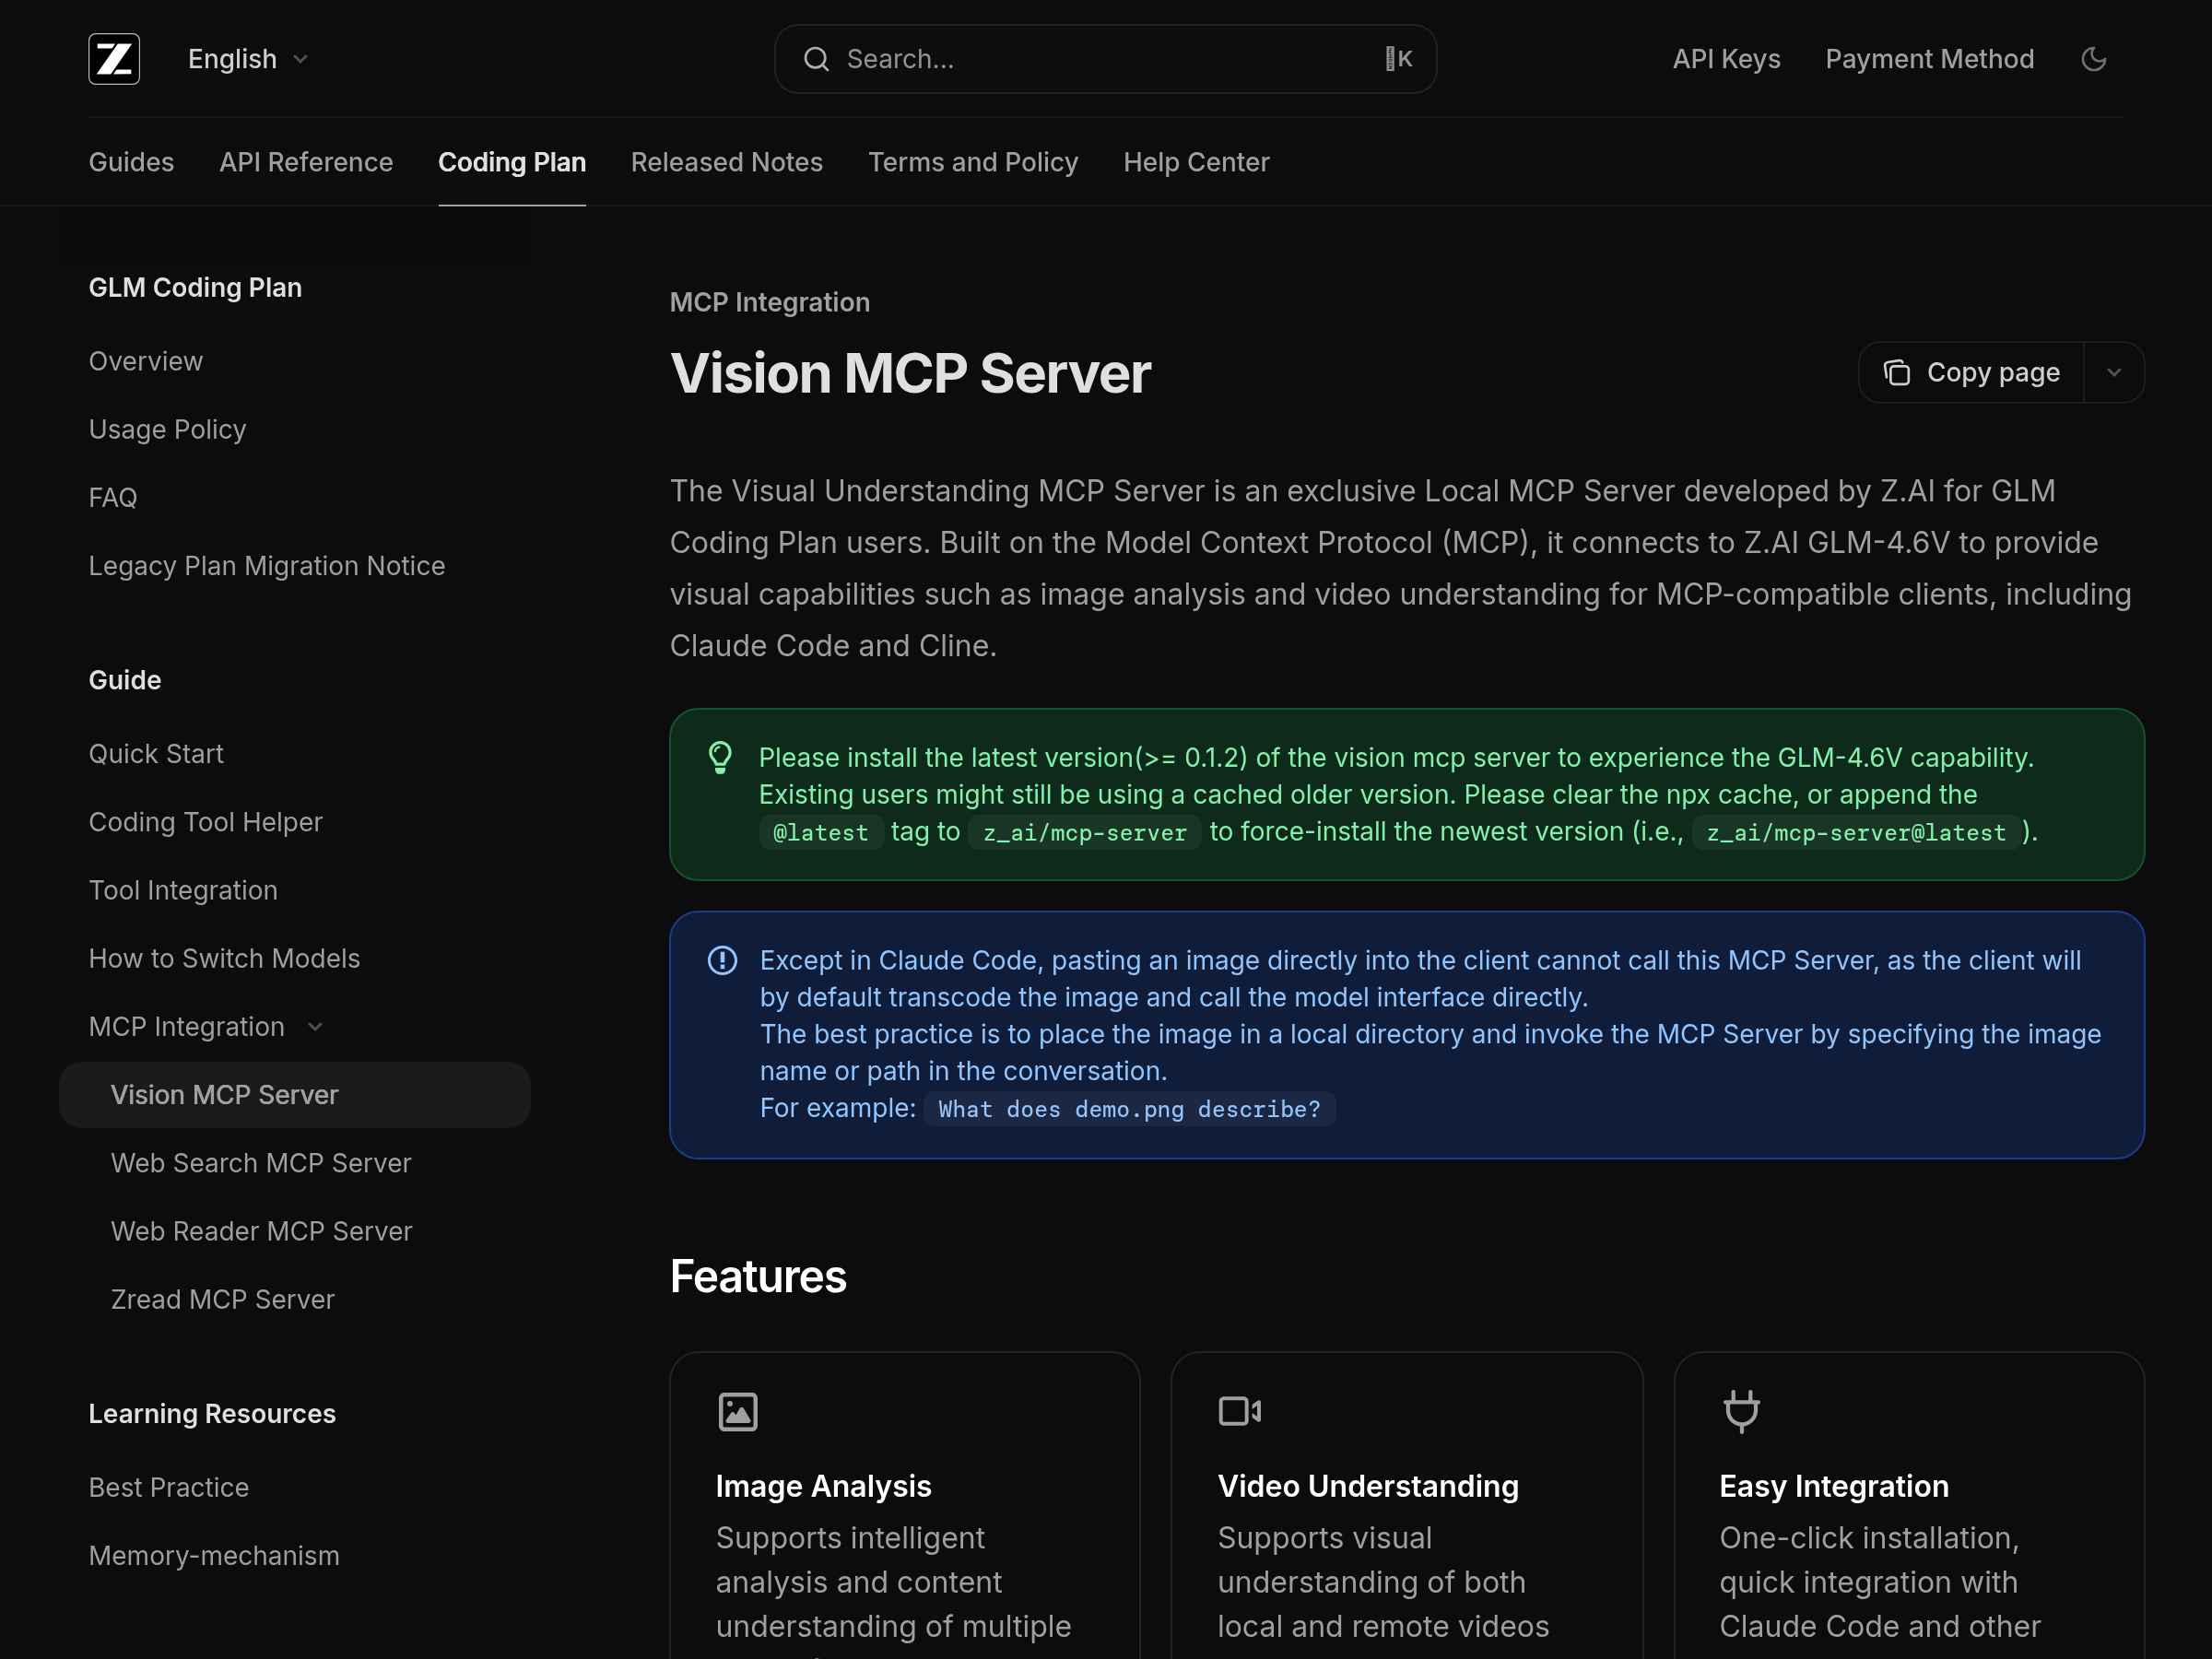This screenshot has height=1659, width=2212.
Task: Open Web Reader MCP Server page
Action: (x=262, y=1231)
